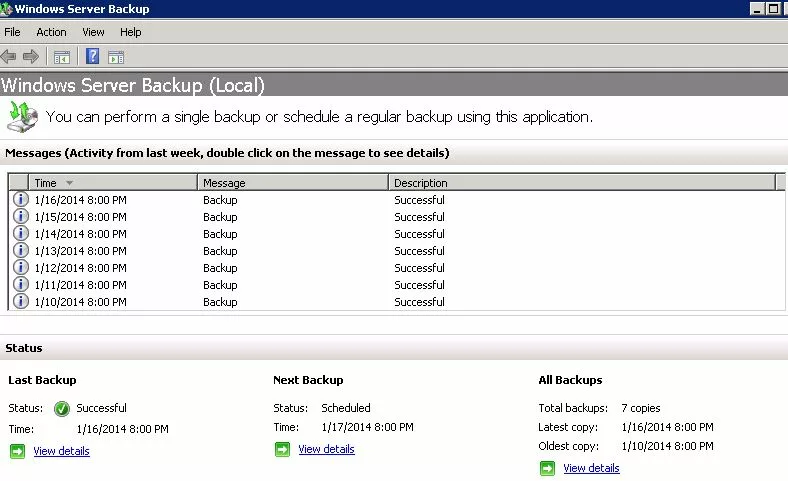Toggle the Show/Hide Action Pane icon

pyautogui.click(x=116, y=57)
